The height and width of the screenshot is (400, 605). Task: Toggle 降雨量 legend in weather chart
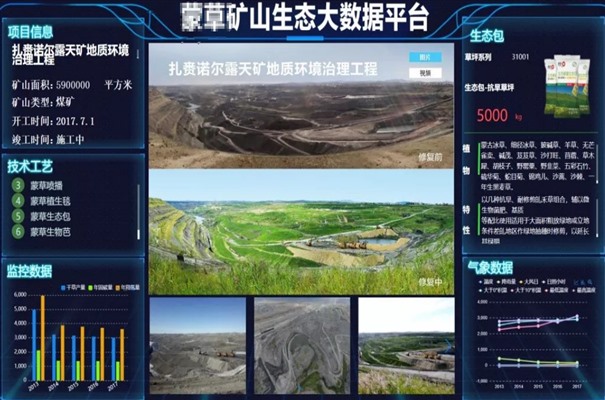coord(506,282)
